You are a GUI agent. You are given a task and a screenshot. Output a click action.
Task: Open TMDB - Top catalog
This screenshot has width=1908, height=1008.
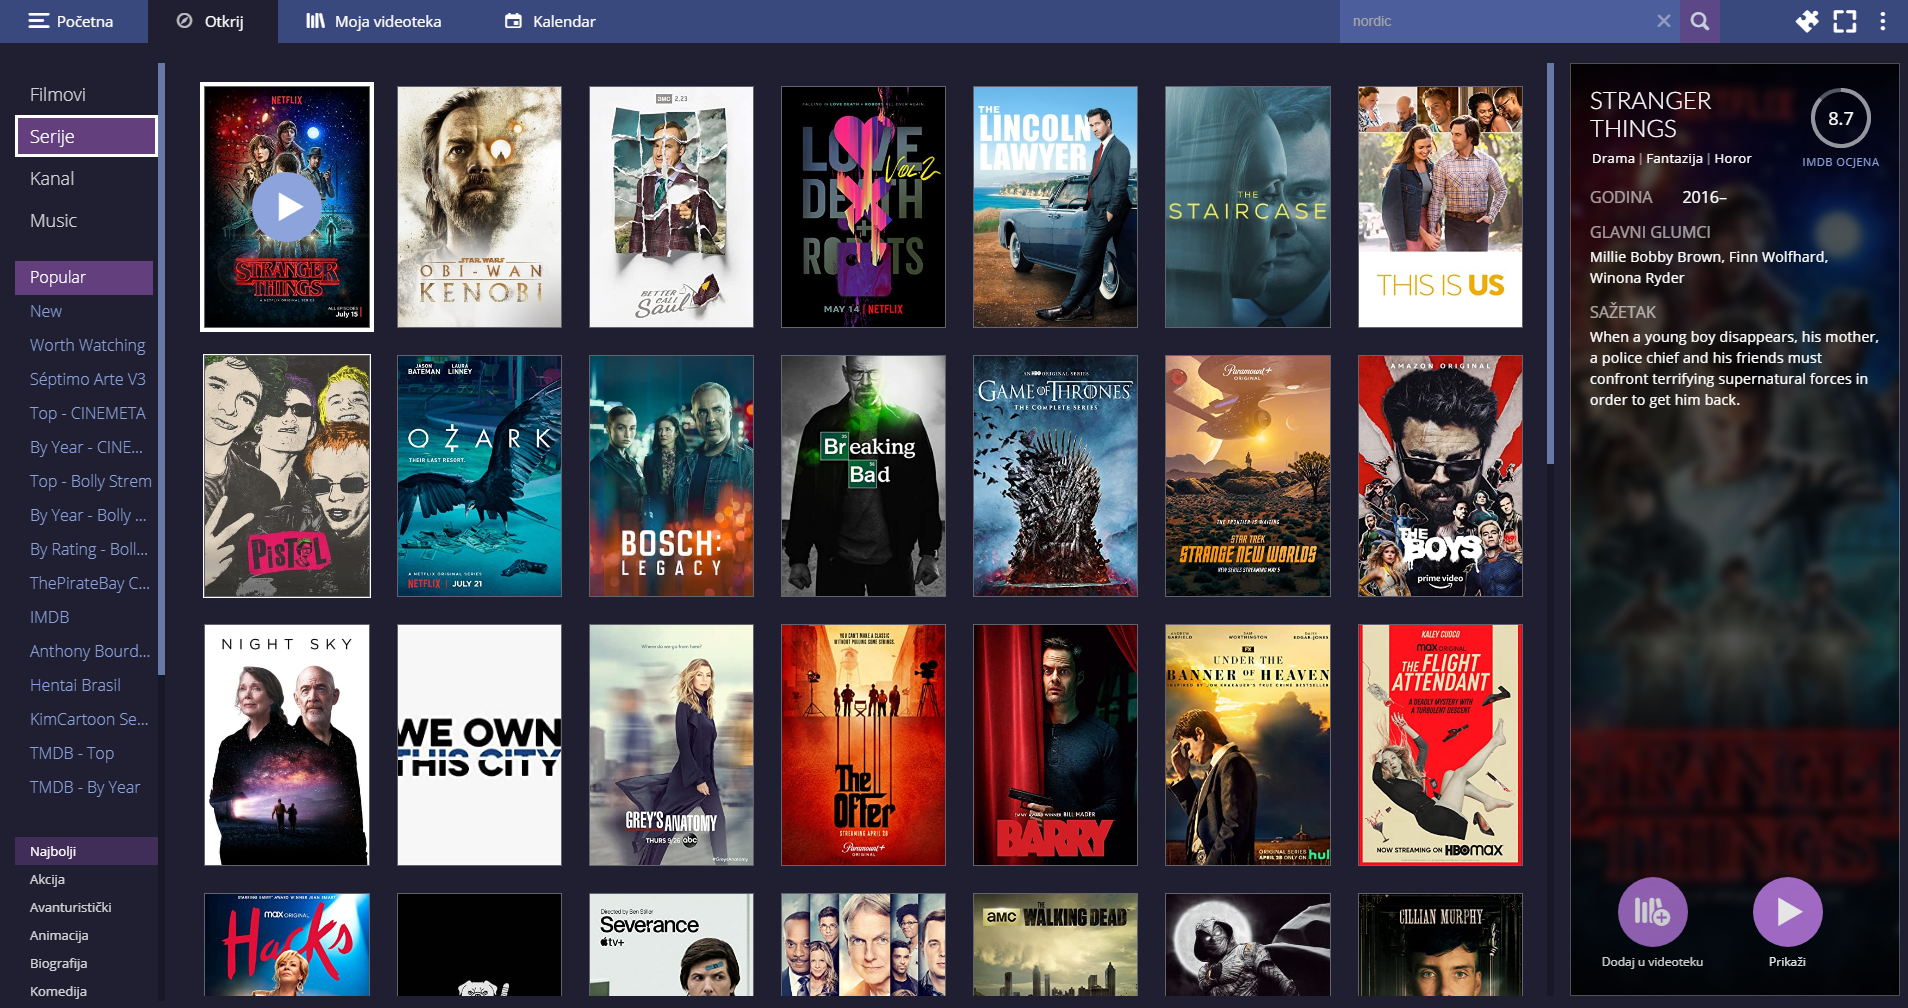pos(84,753)
